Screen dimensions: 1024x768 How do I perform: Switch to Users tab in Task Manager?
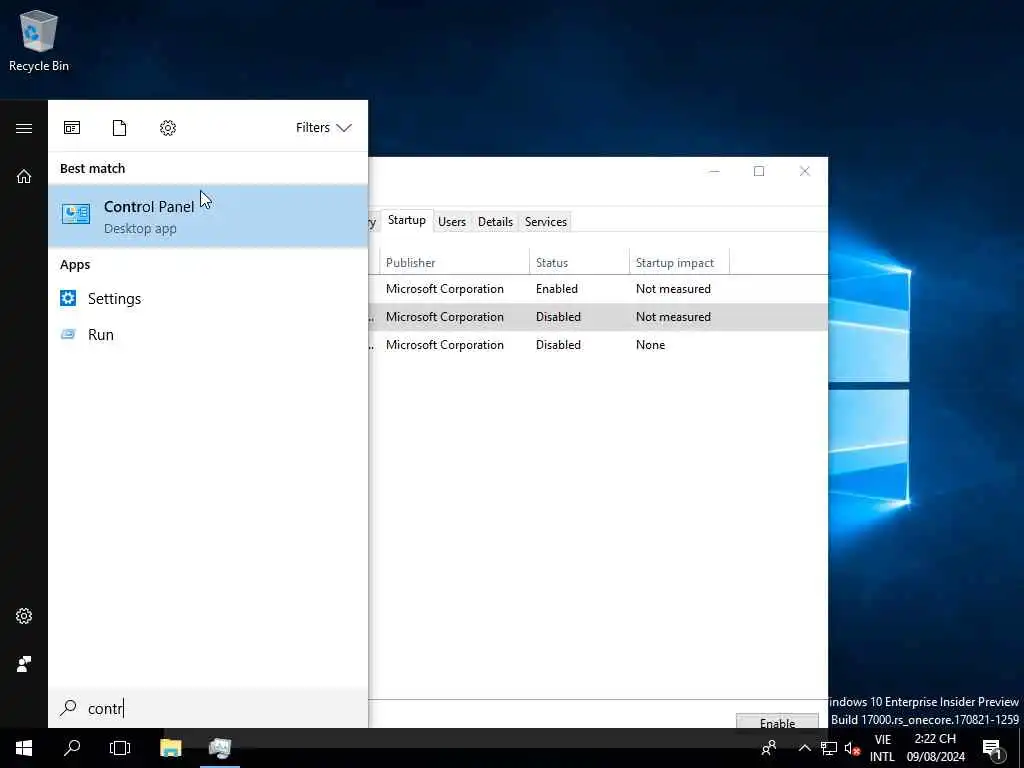click(452, 222)
